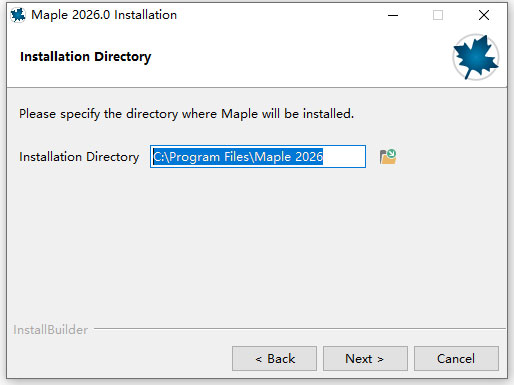Go to the next step with Next >
The image size is (514, 385).
(365, 359)
